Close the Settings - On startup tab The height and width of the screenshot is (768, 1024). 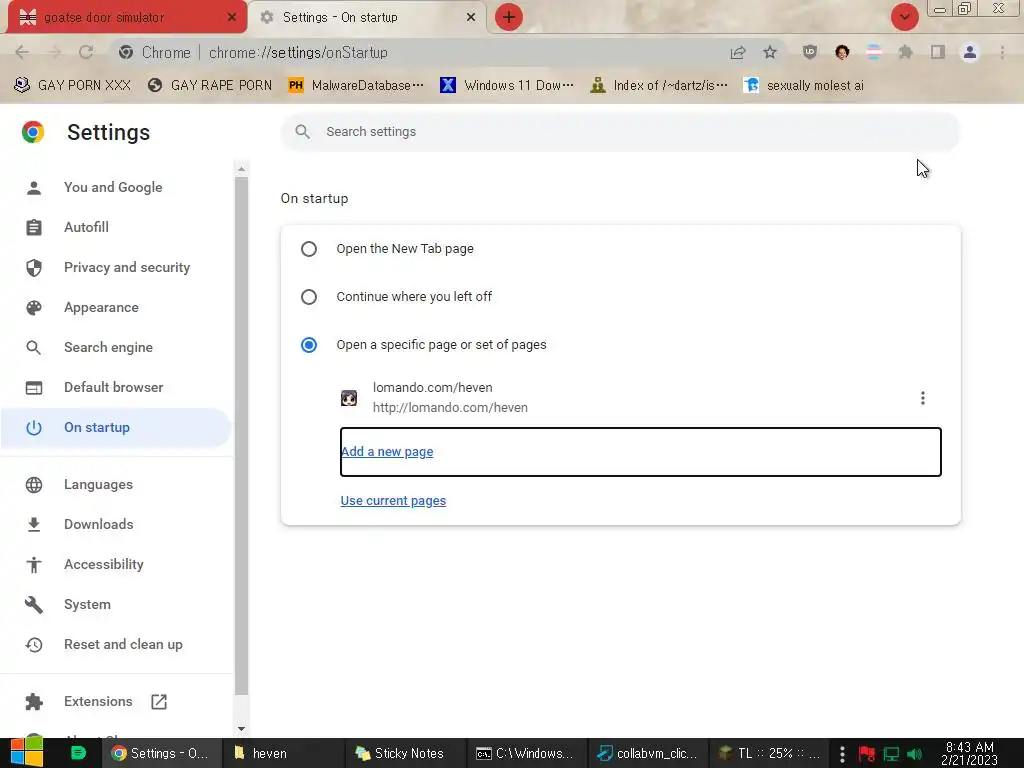(x=471, y=18)
